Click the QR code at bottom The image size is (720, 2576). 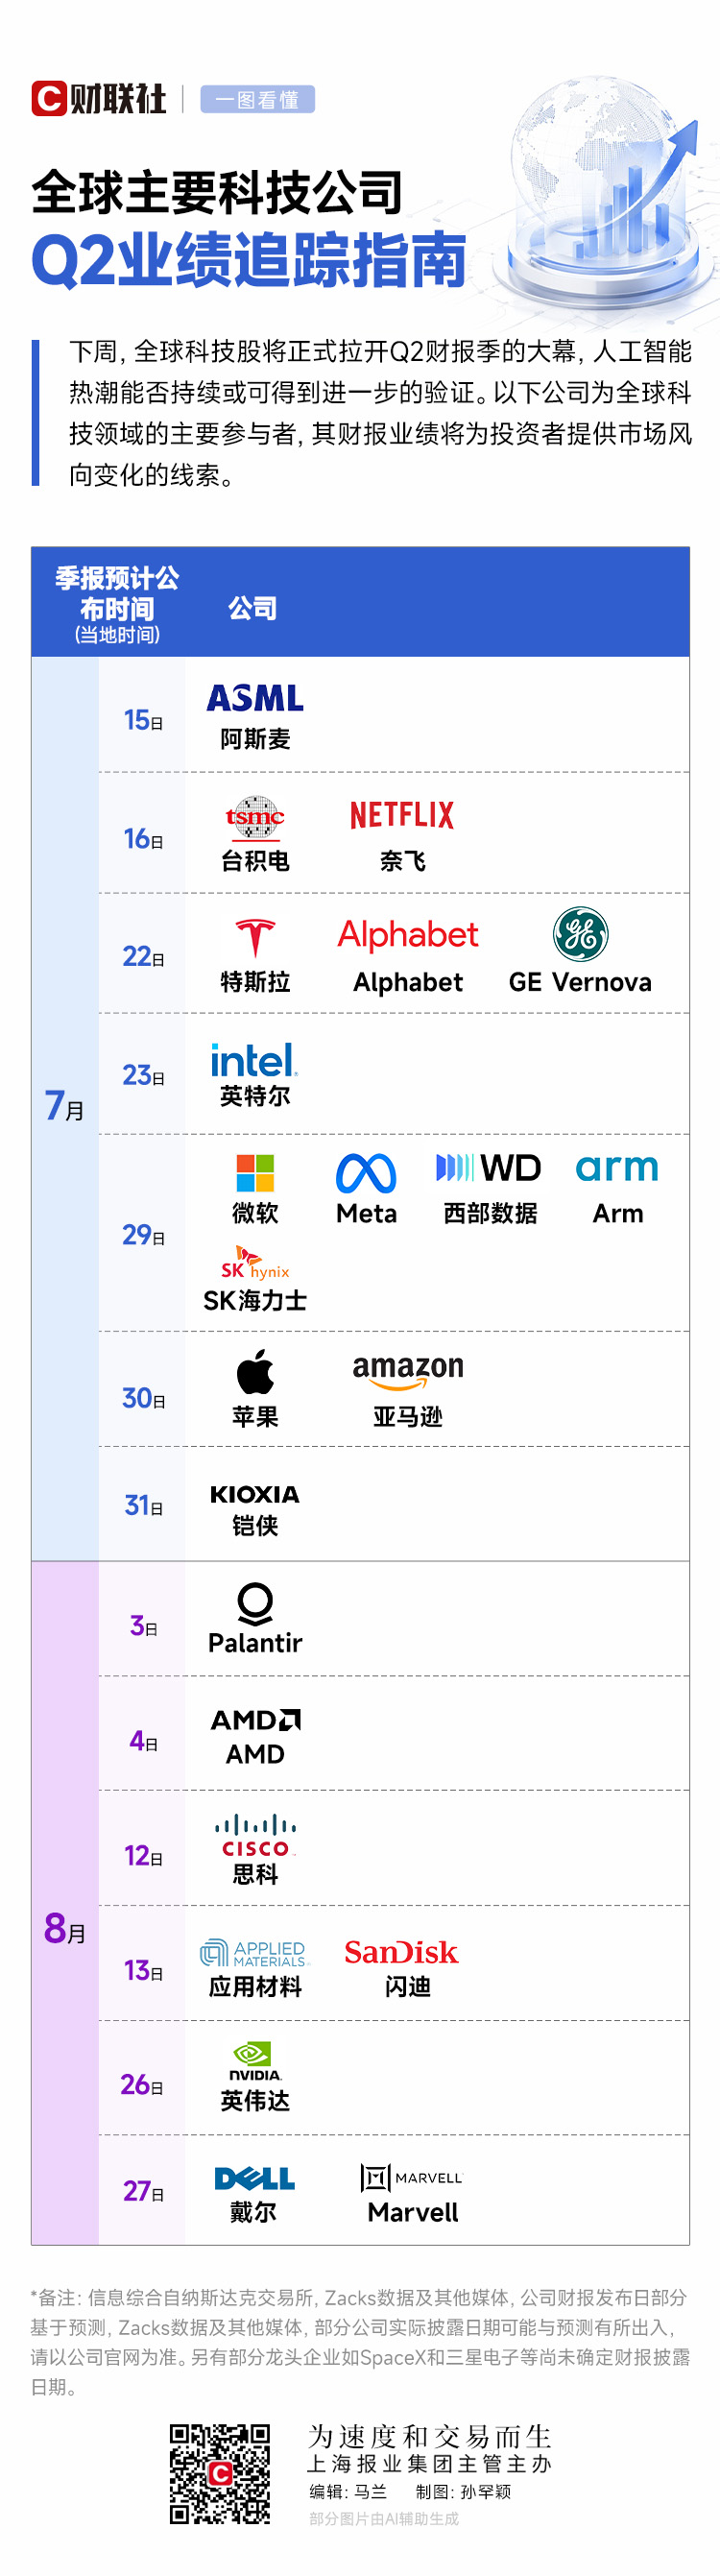pyautogui.click(x=220, y=2473)
